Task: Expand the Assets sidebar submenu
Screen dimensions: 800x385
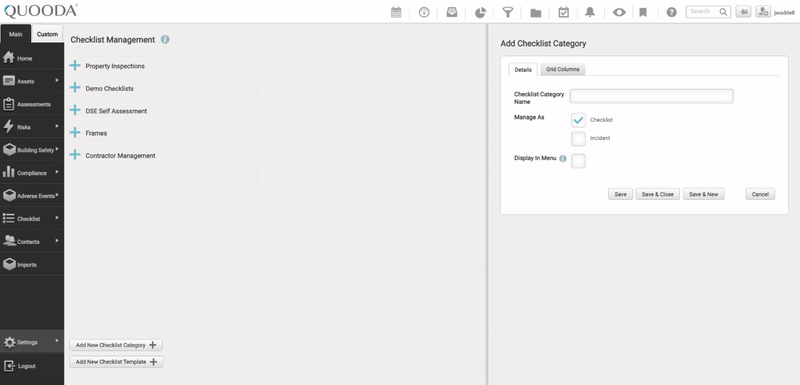Action: (x=57, y=81)
